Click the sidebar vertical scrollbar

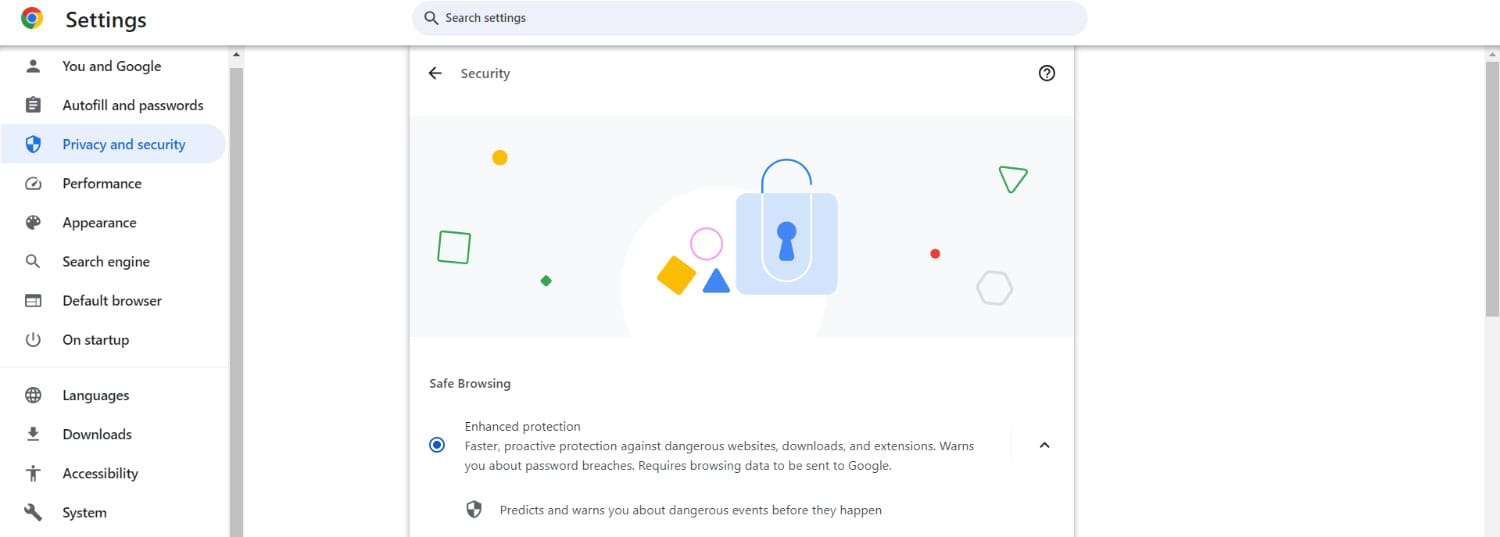(236, 300)
